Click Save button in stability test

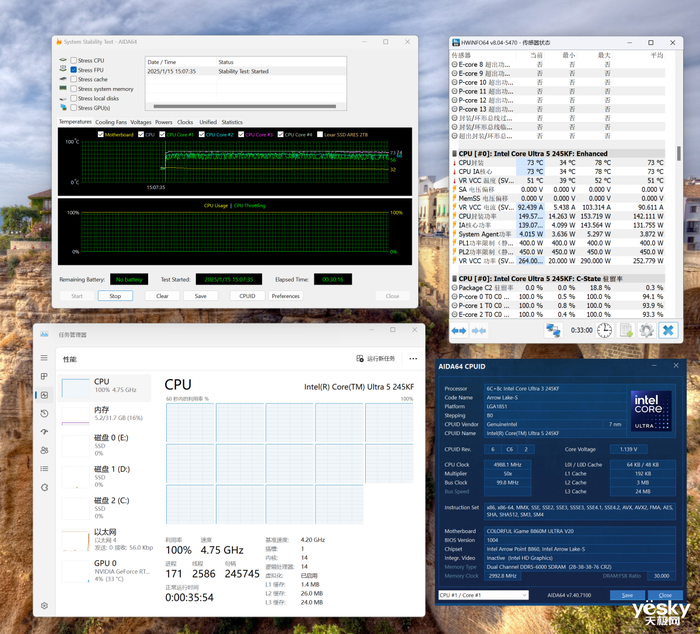200,296
